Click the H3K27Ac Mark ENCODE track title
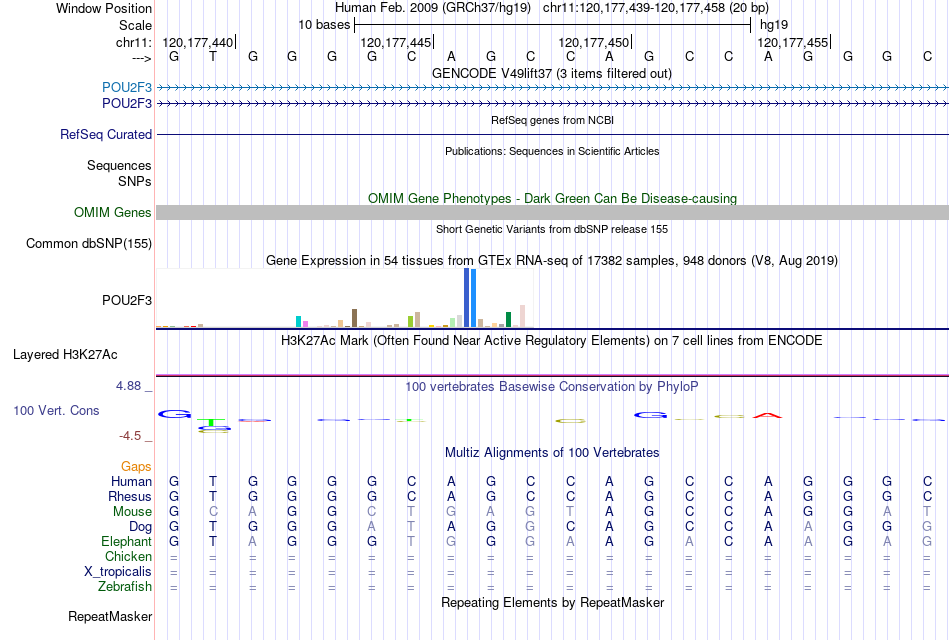This screenshot has width=950, height=640. coord(552,341)
